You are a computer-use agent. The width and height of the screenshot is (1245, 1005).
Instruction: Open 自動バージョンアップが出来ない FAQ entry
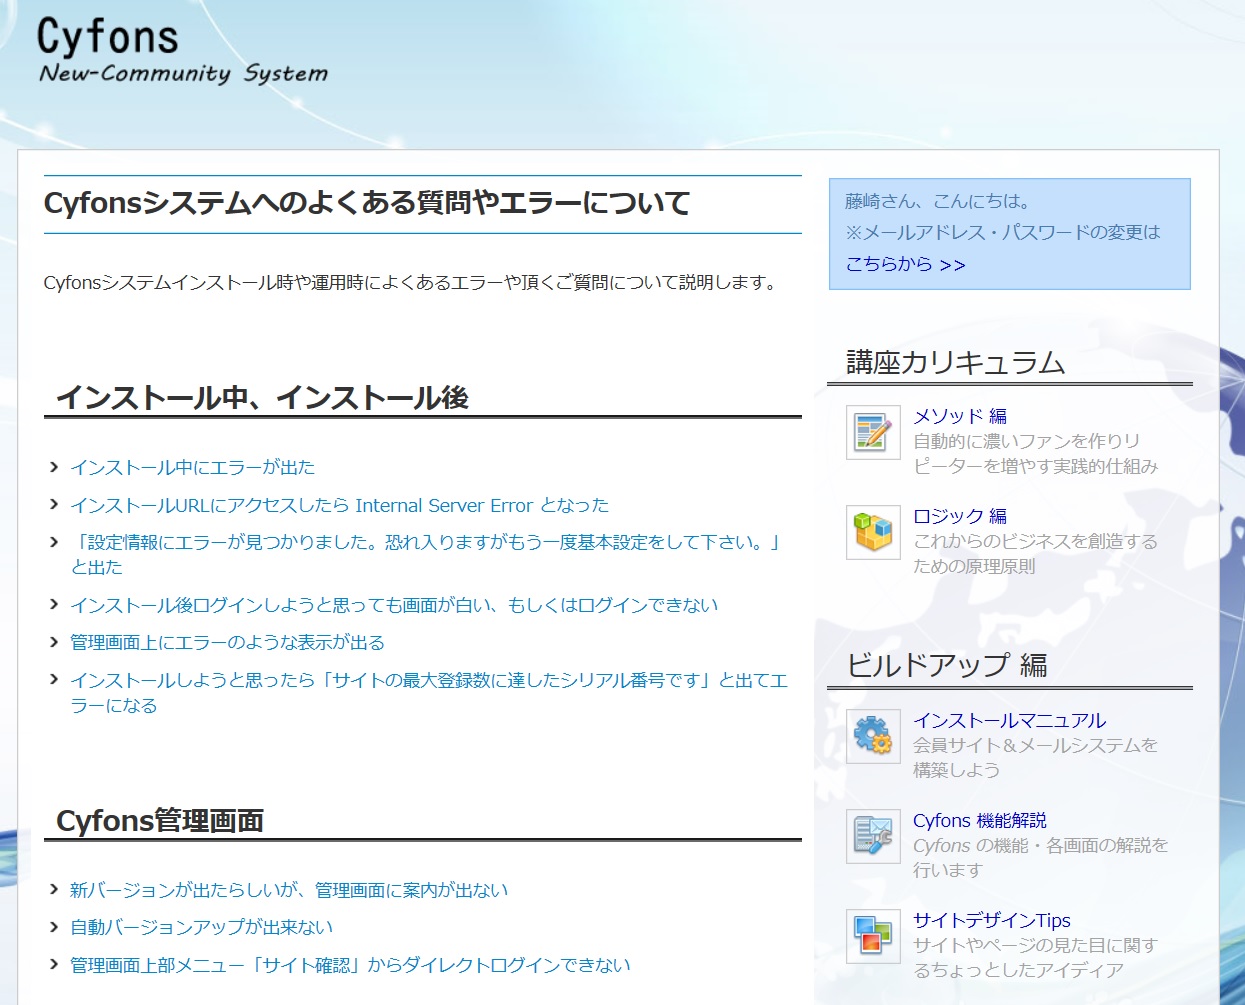pyautogui.click(x=200, y=927)
